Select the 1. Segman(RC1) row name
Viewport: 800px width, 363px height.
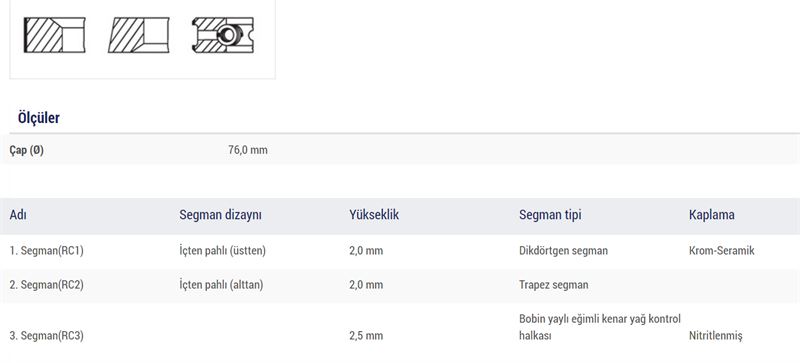click(46, 251)
